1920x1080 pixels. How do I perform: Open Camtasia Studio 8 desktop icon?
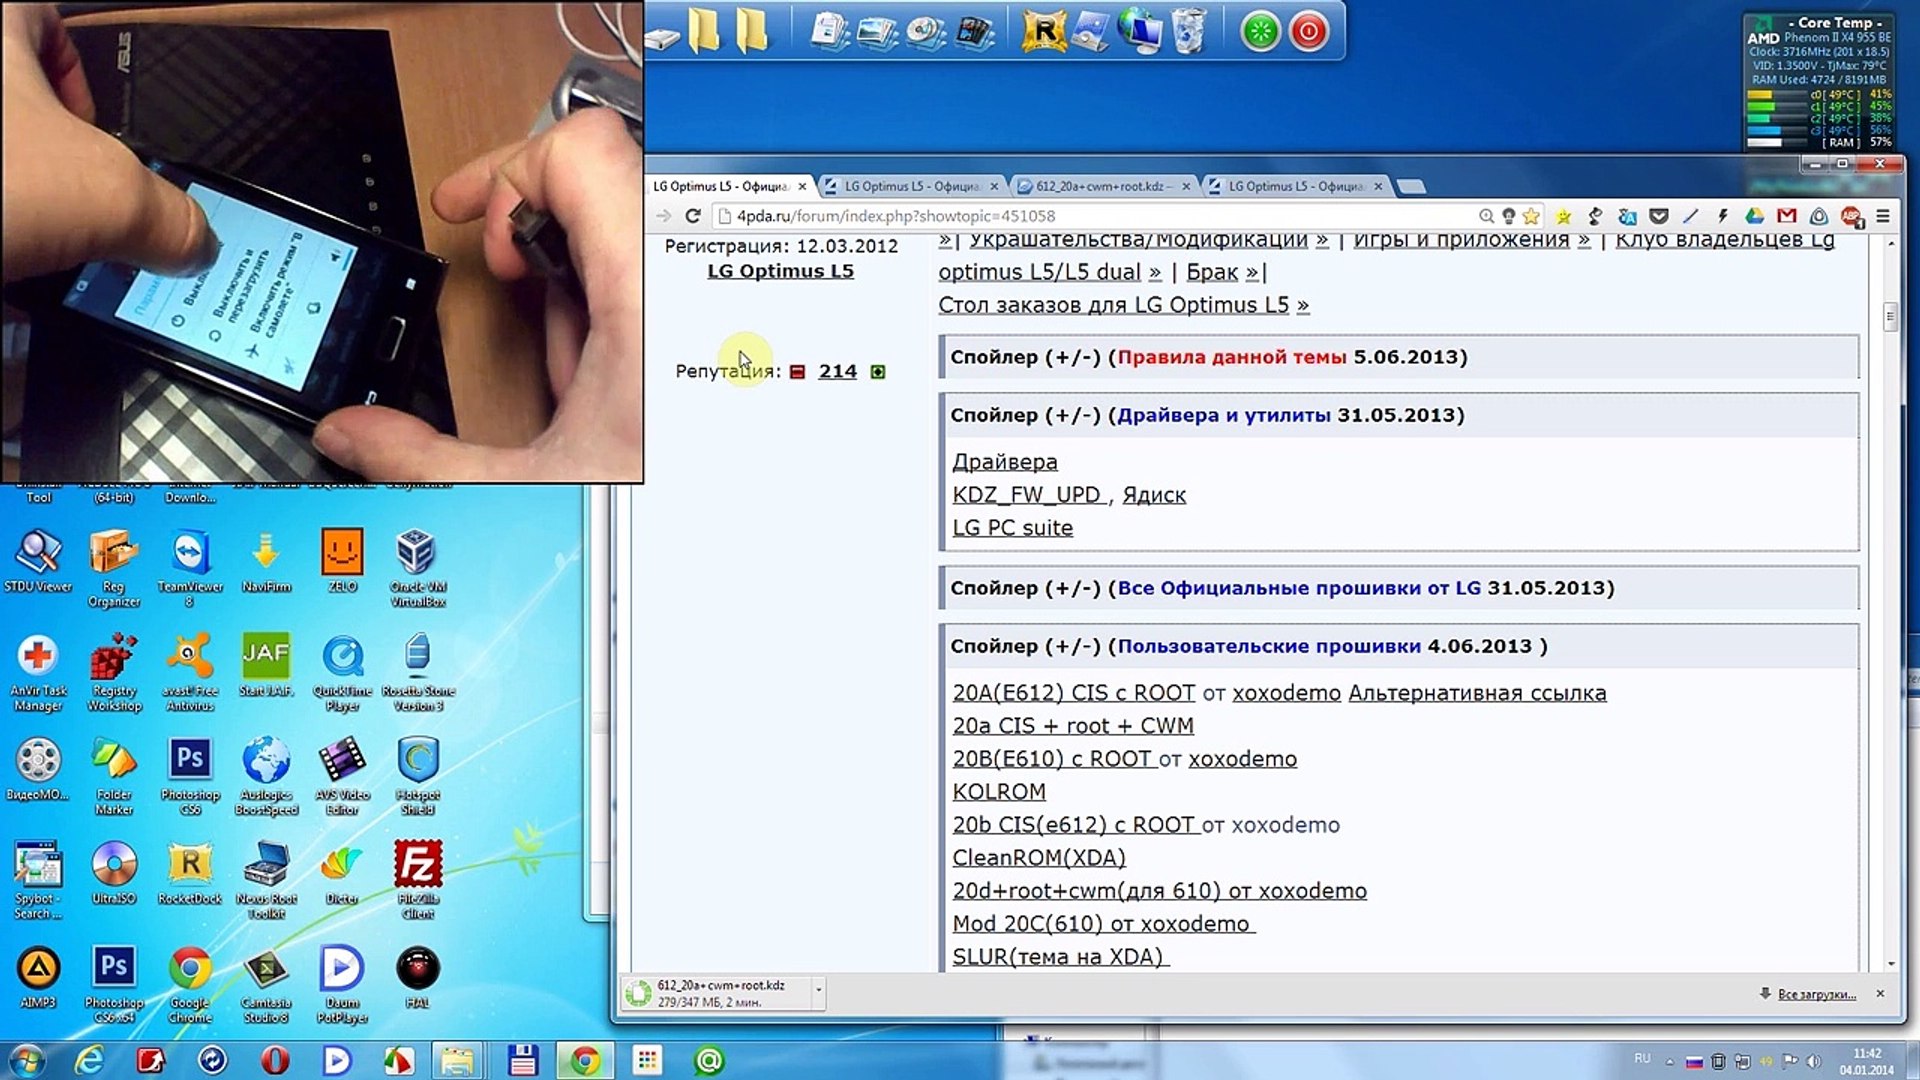pyautogui.click(x=266, y=984)
